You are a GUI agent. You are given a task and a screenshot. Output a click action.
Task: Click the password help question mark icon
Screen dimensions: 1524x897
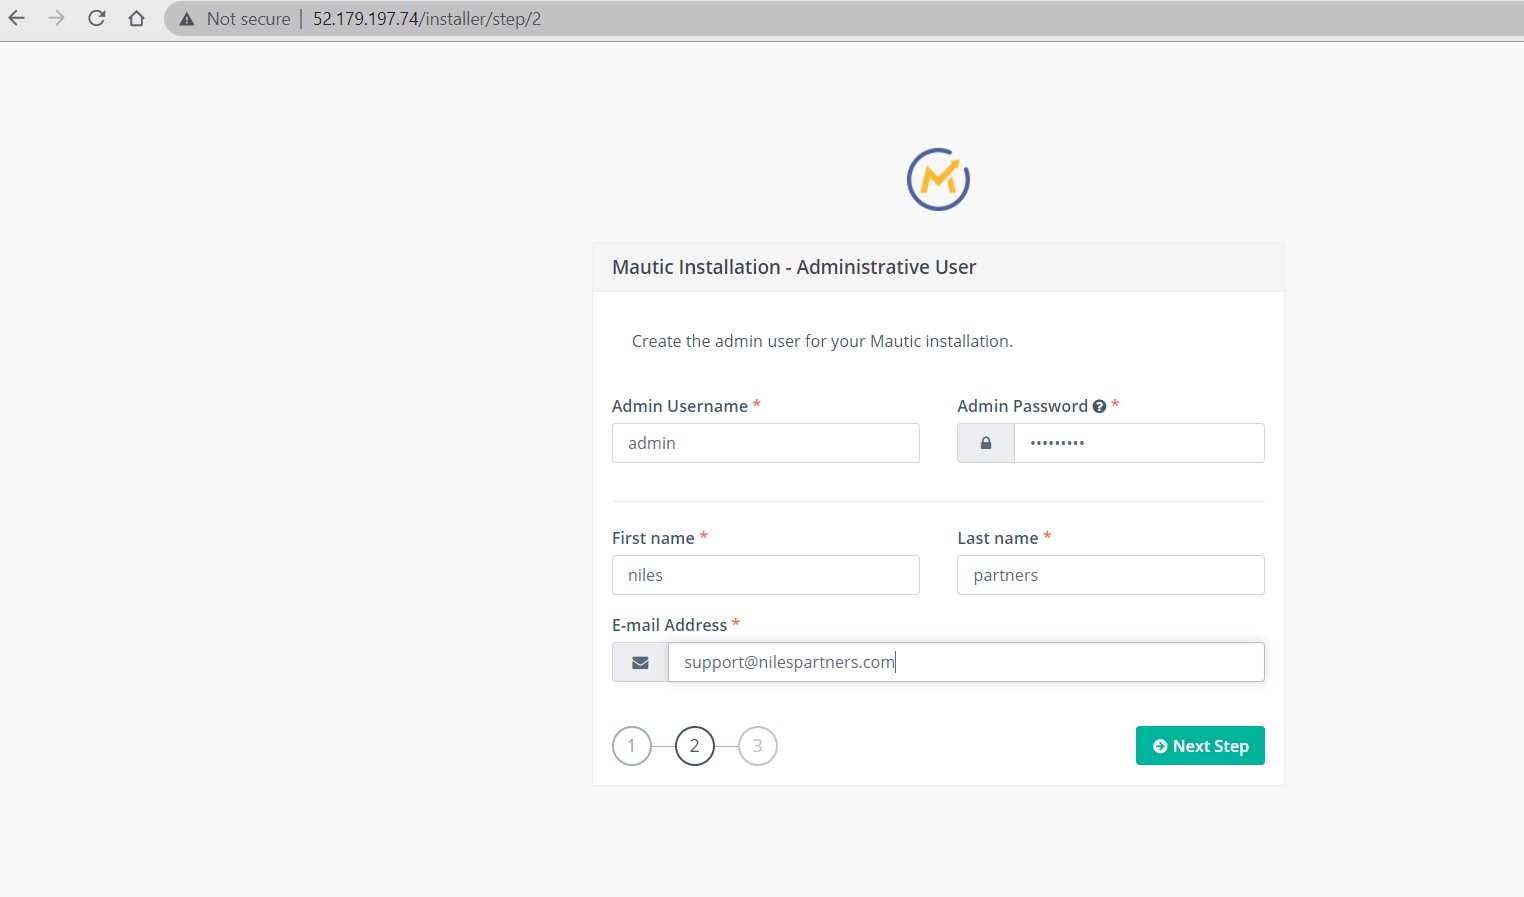(1099, 406)
